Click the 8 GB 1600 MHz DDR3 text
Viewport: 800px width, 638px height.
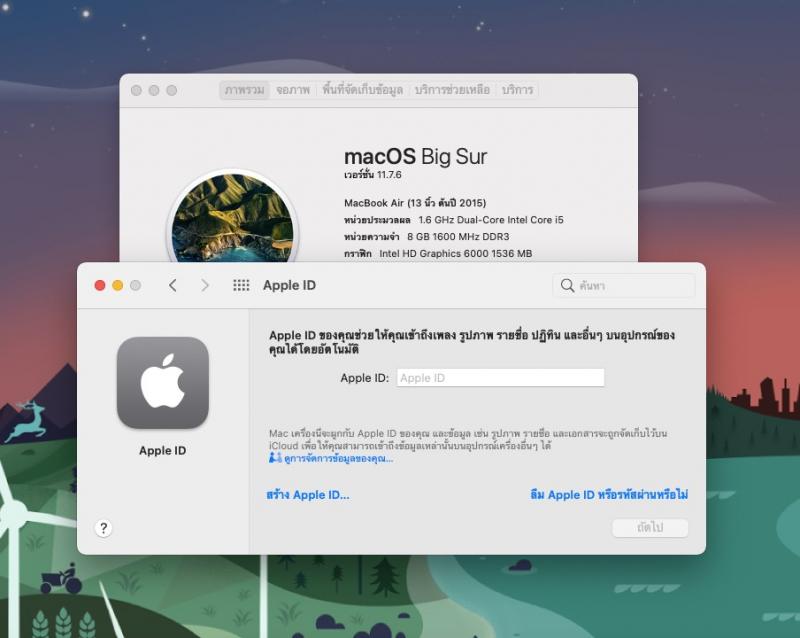pos(458,237)
